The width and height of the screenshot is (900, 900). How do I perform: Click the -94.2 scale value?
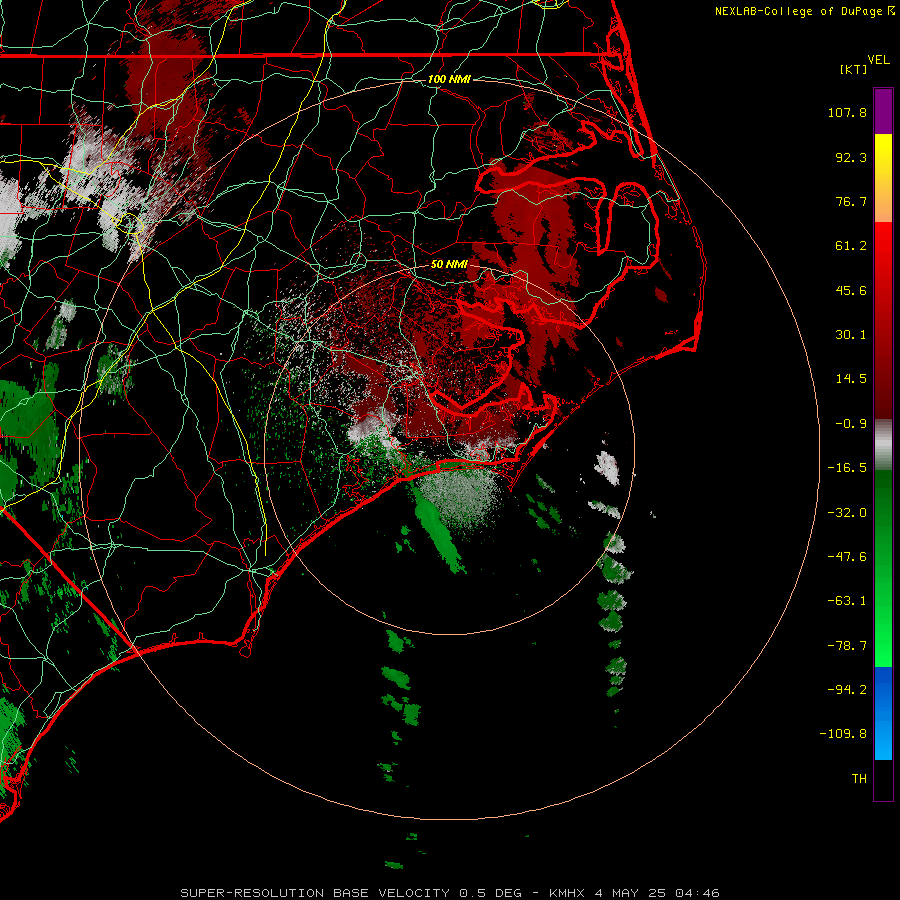coord(847,689)
